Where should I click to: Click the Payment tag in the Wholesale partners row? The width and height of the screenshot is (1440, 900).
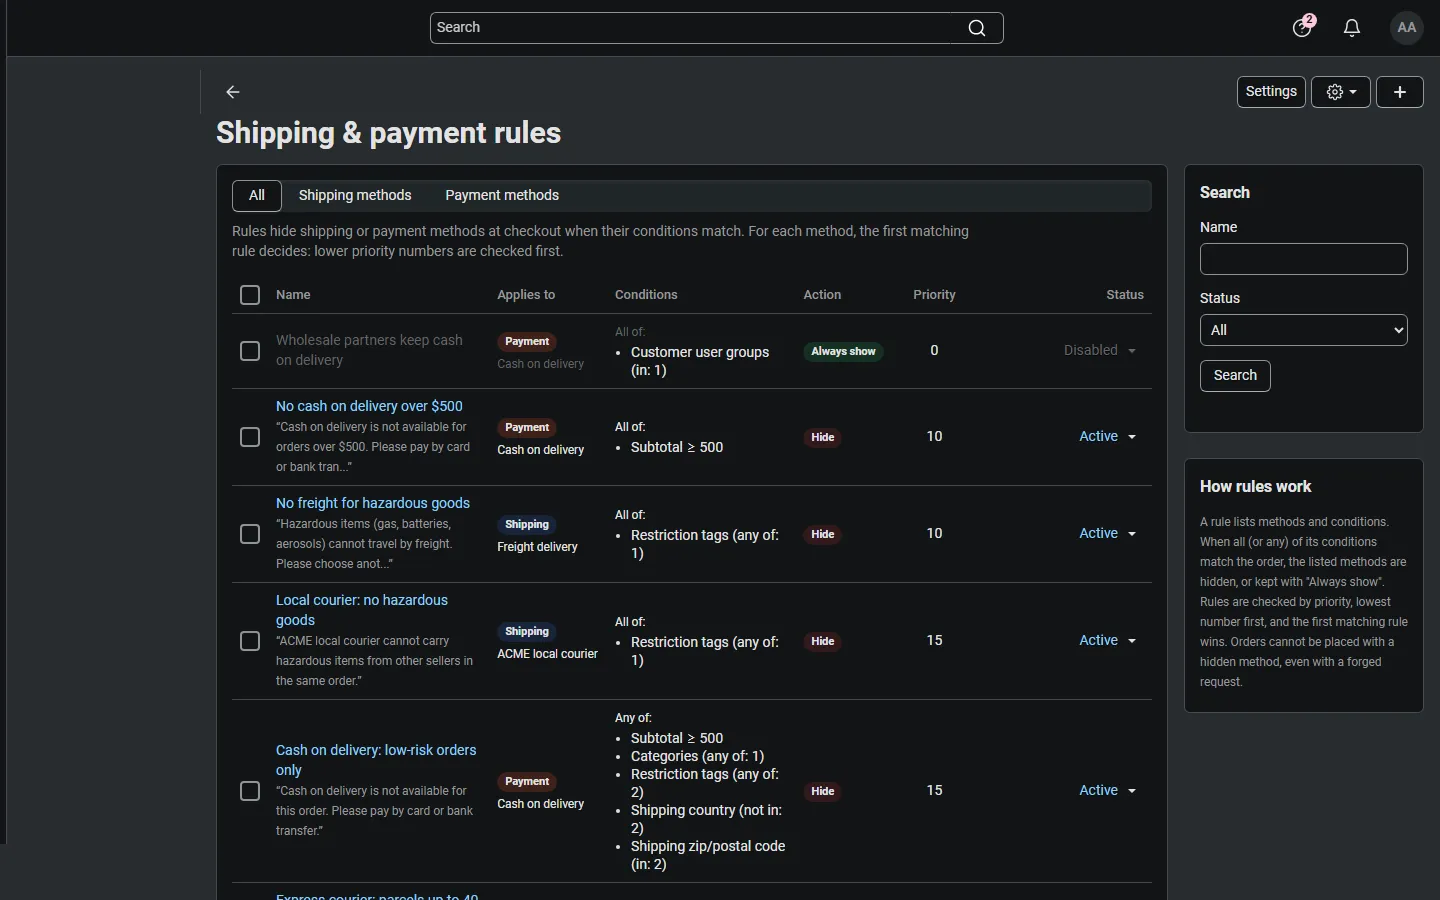tap(527, 342)
